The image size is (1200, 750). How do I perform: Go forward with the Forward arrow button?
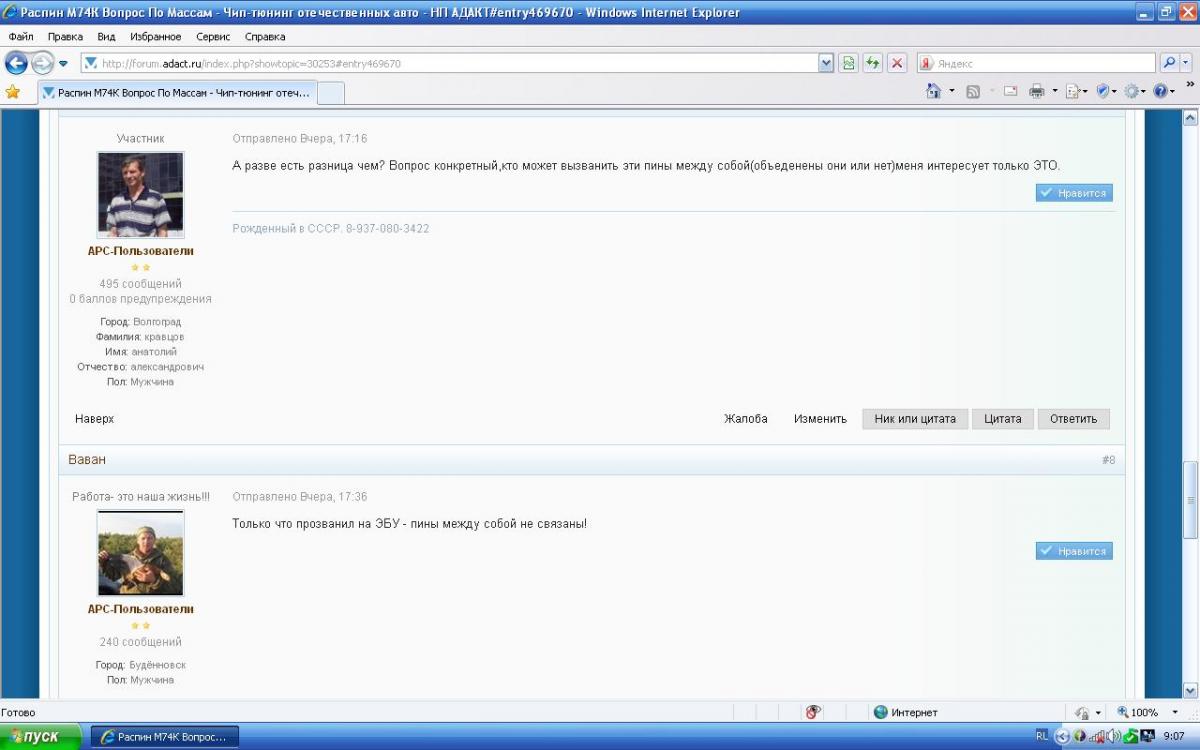tap(42, 63)
